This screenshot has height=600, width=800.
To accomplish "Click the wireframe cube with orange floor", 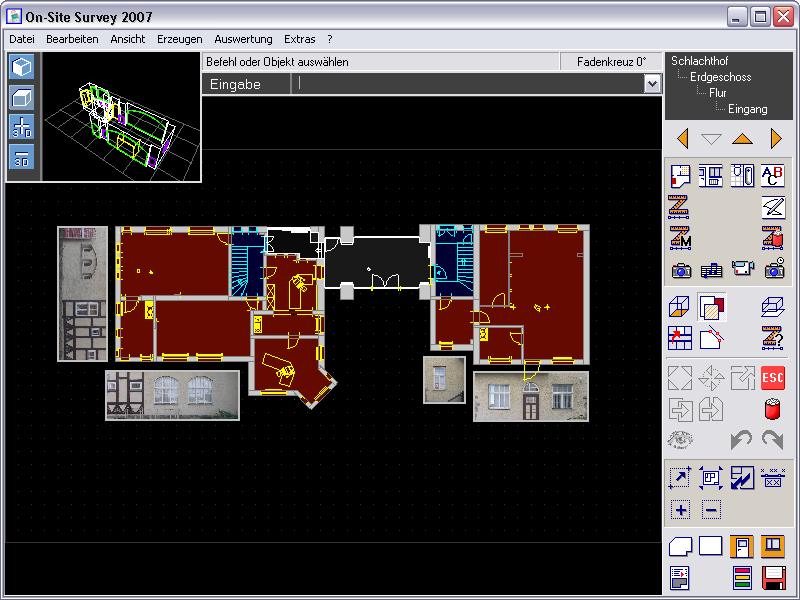I will click(679, 307).
